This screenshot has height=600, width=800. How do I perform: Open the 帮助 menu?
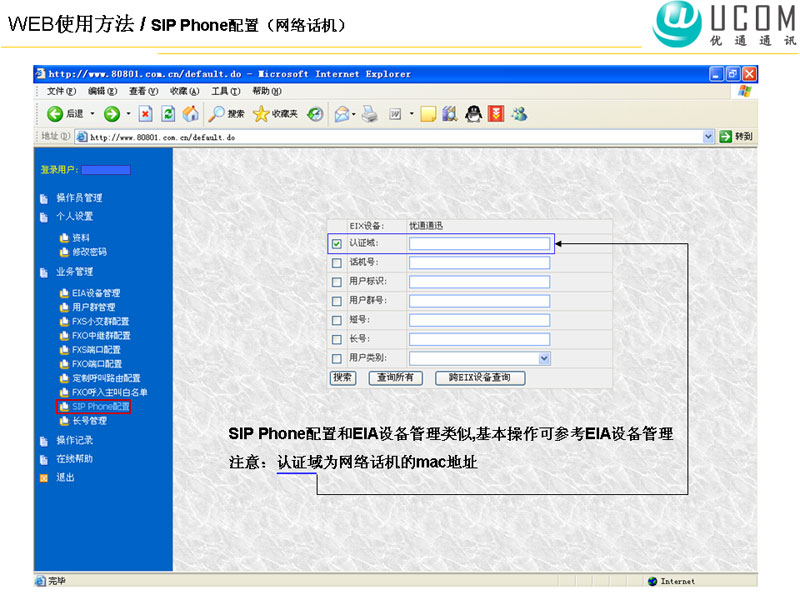267,91
